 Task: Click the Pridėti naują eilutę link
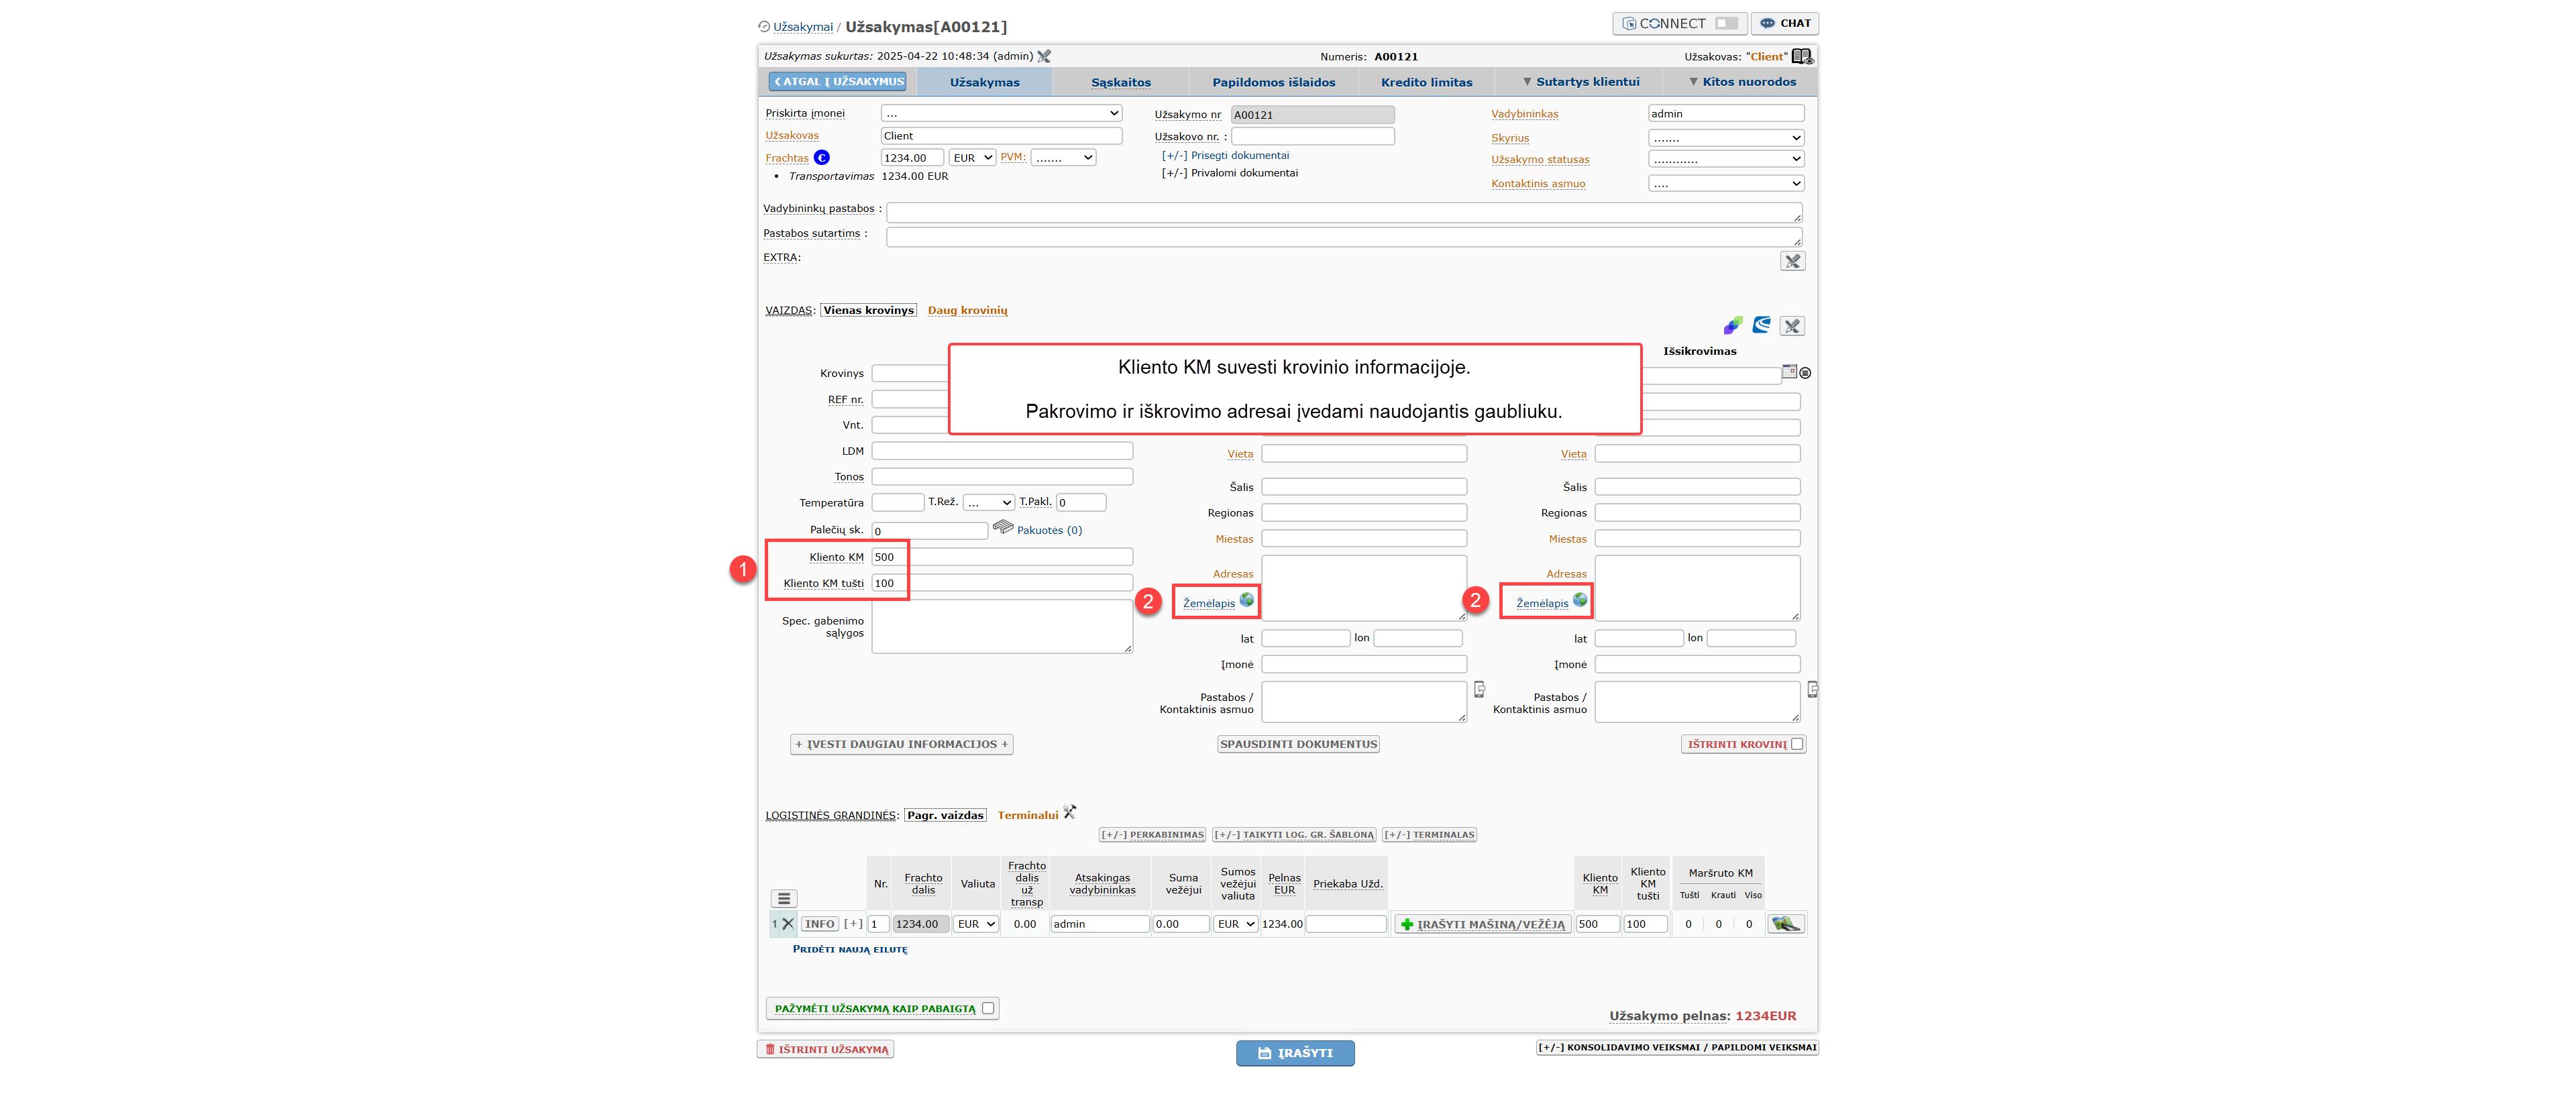(850, 950)
